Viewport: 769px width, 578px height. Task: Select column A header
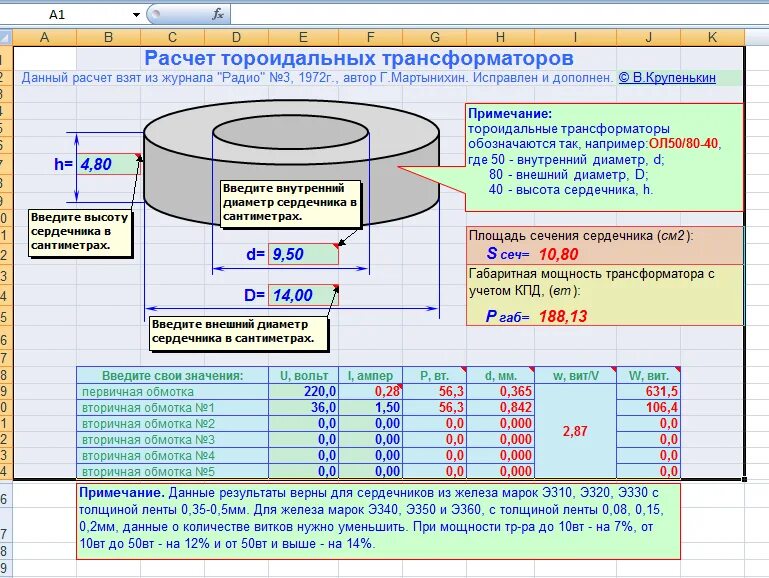coord(44,37)
